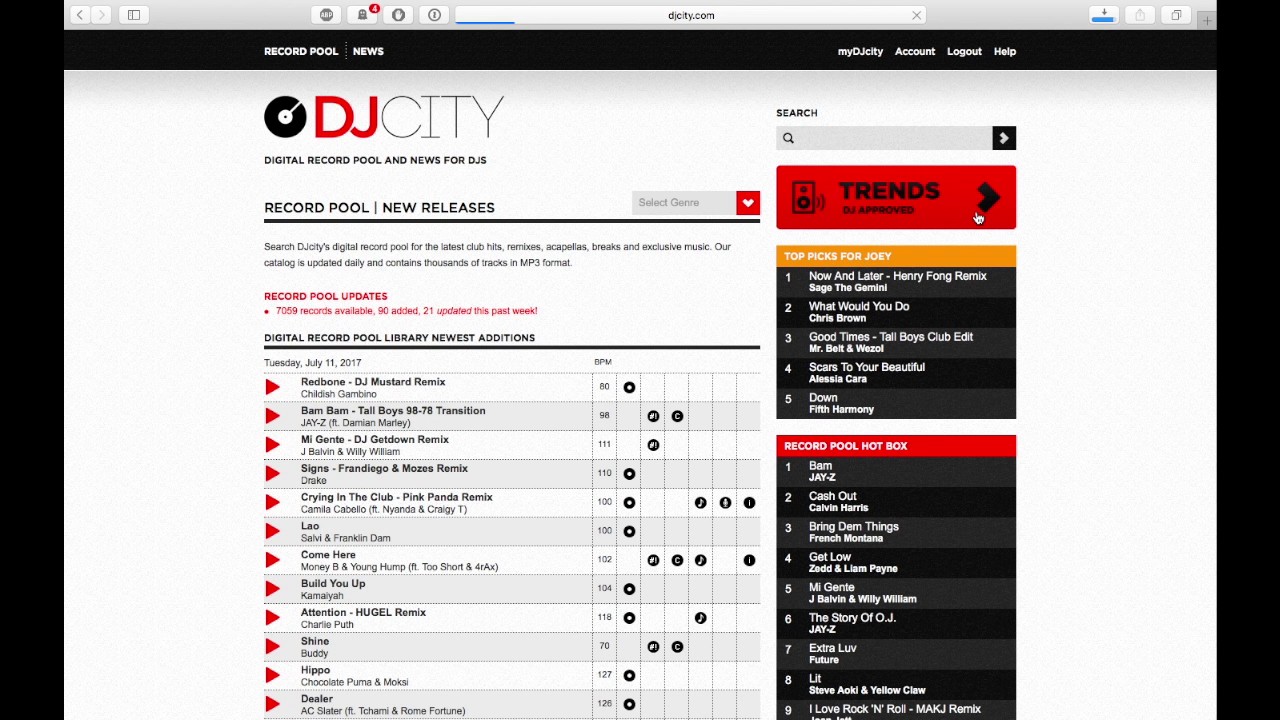
Task: Play the Redbone DJ Mustard Remix preview
Action: [x=272, y=387]
